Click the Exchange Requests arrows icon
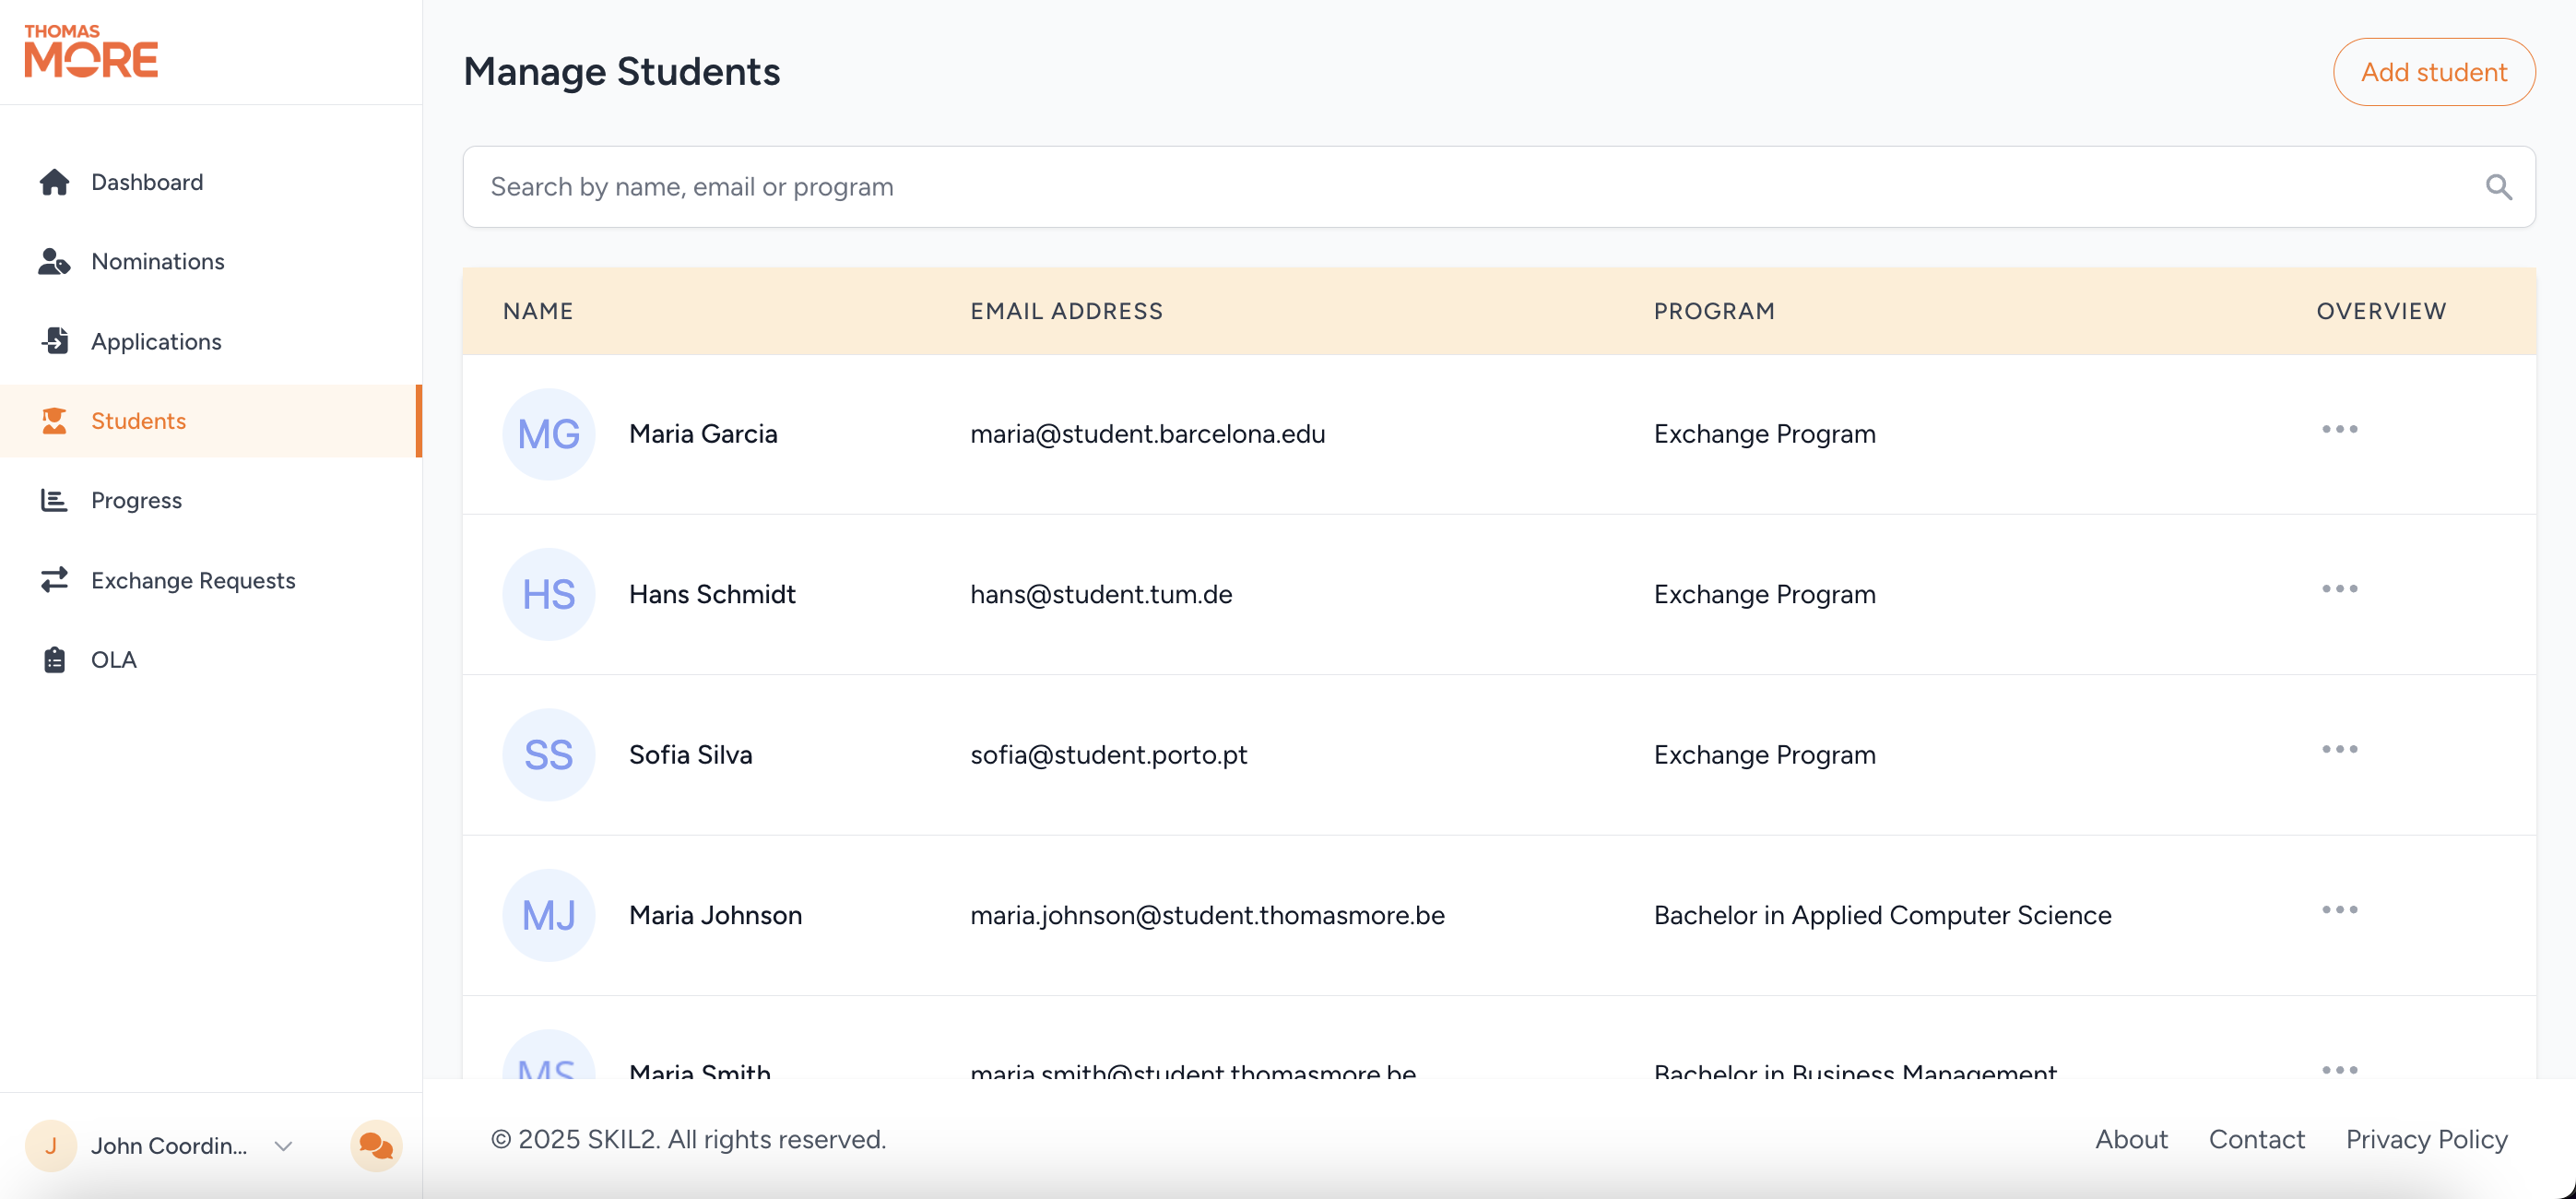The width and height of the screenshot is (2576, 1199). coord(54,580)
